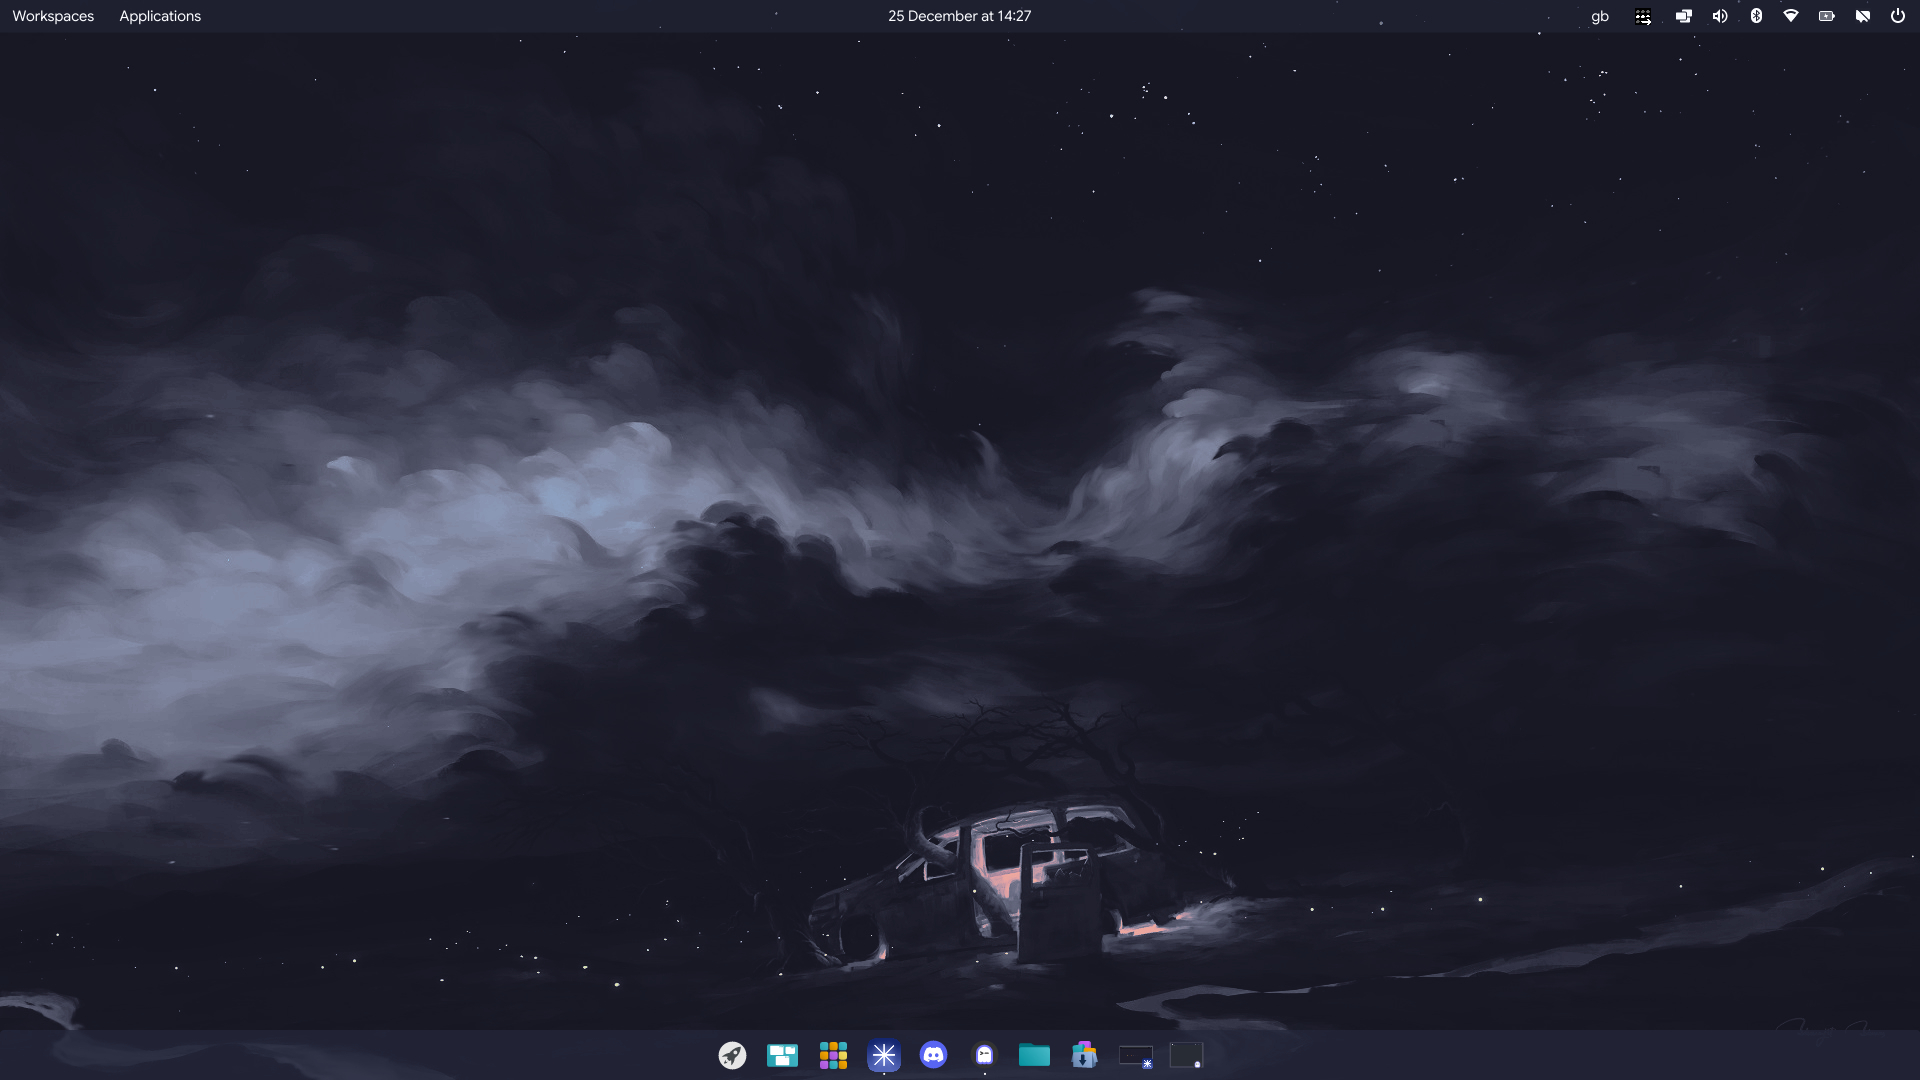
Task: Click the tiling layout panel icon
Action: click(x=1643, y=16)
